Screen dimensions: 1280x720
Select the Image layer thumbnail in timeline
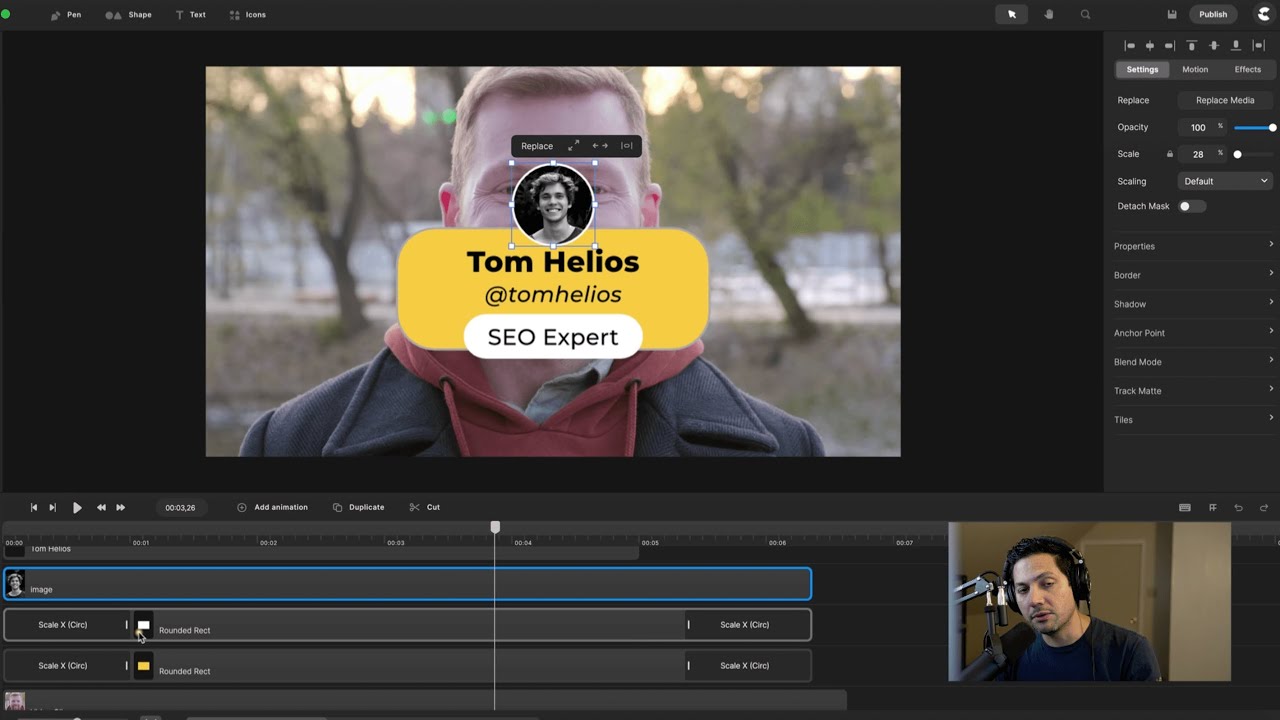[x=15, y=584]
